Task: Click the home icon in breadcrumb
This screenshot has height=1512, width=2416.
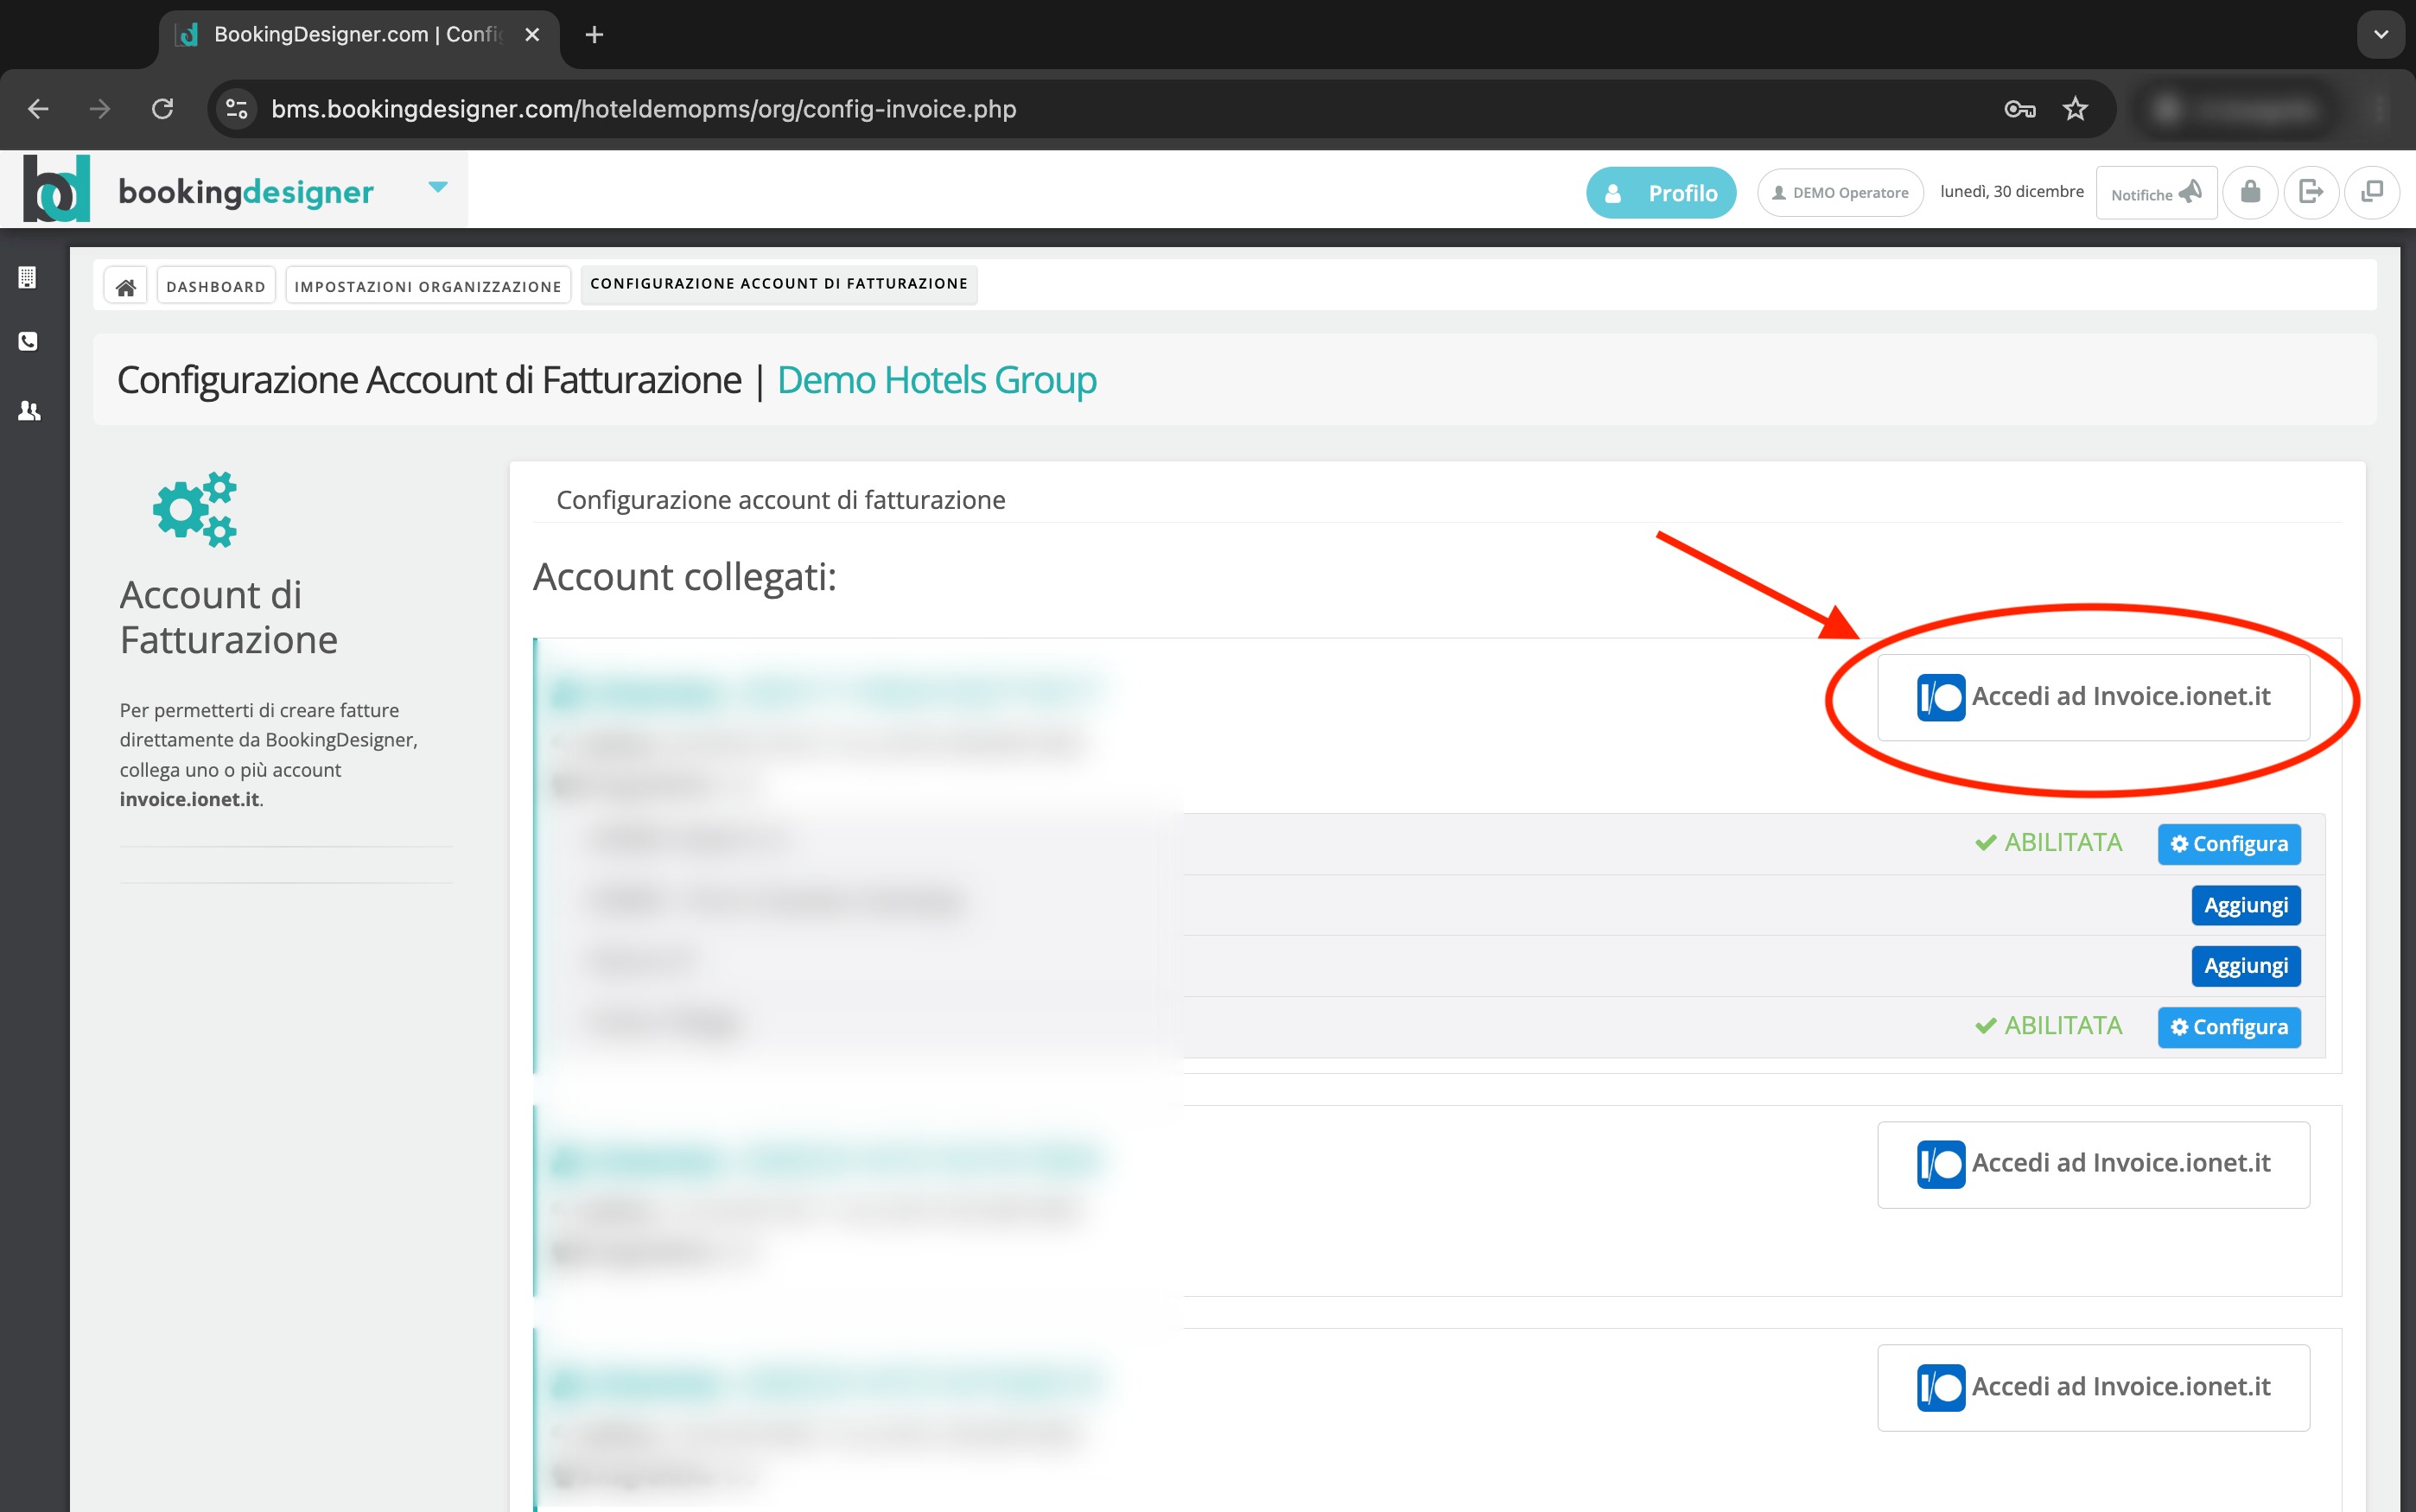Action: click(x=125, y=287)
